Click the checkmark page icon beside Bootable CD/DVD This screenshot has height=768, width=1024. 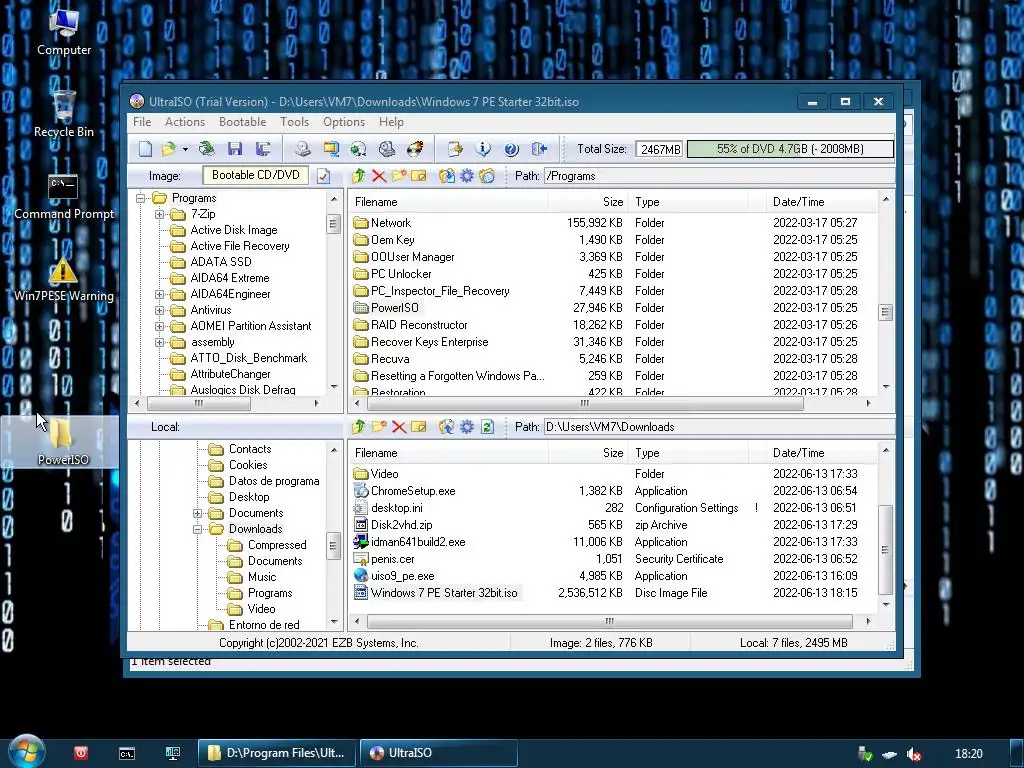tap(323, 176)
